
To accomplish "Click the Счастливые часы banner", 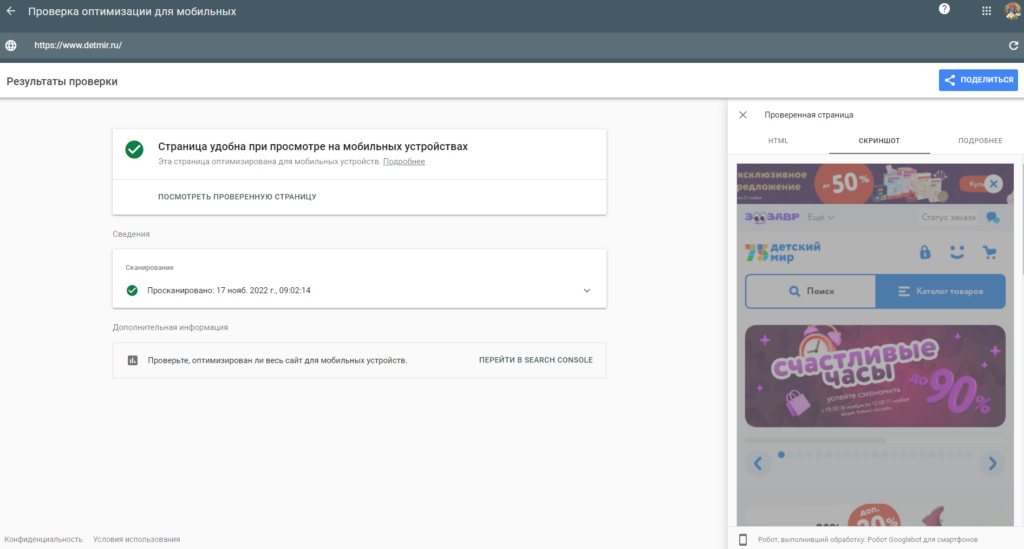I will pyautogui.click(x=875, y=376).
